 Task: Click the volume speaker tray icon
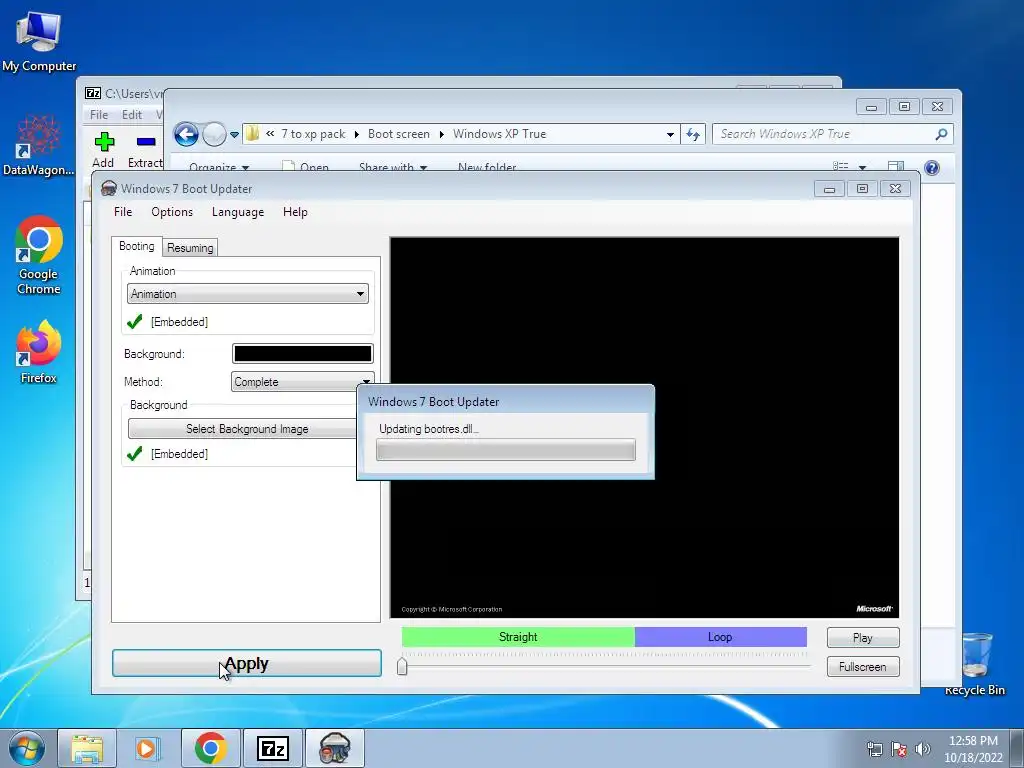[922, 750]
